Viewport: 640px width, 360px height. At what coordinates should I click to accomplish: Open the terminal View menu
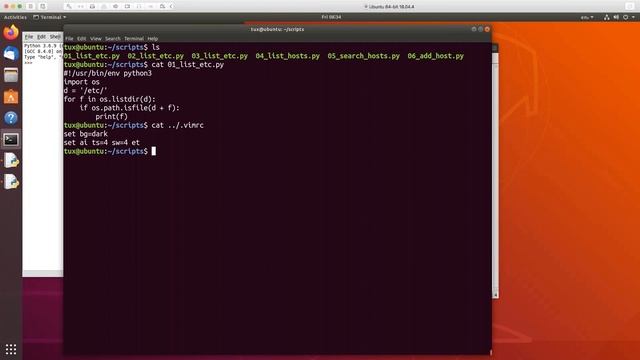coord(96,39)
